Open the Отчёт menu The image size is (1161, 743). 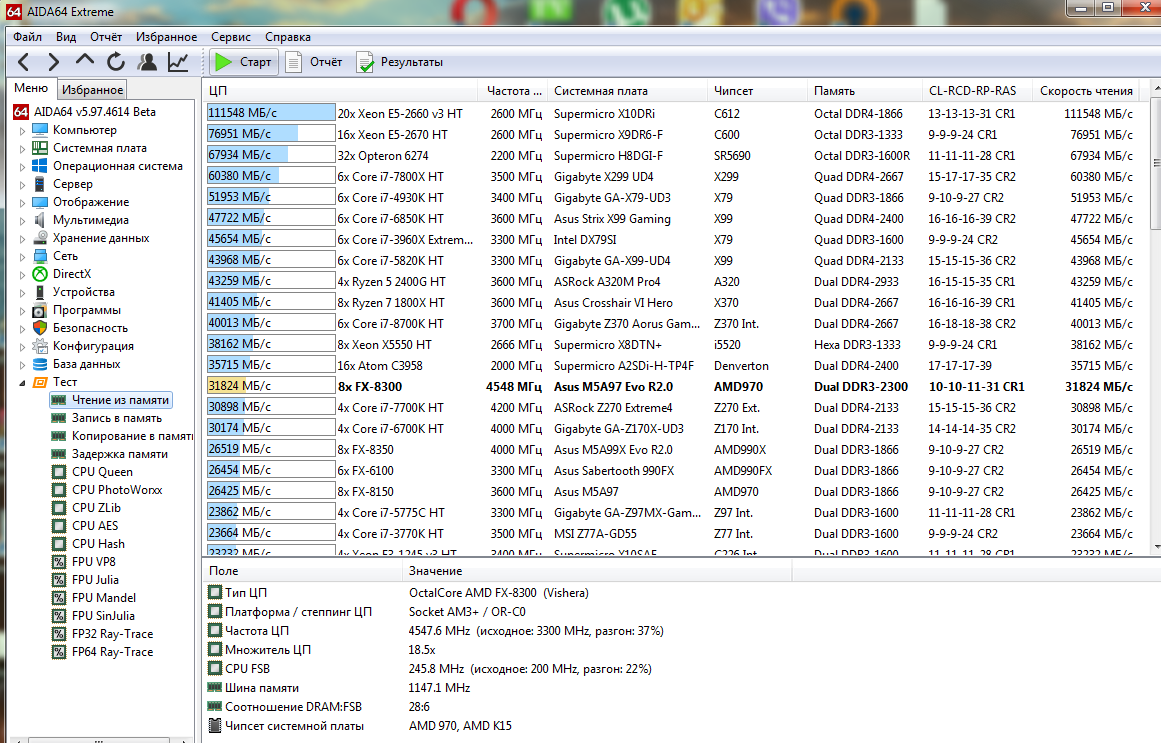tap(106, 37)
